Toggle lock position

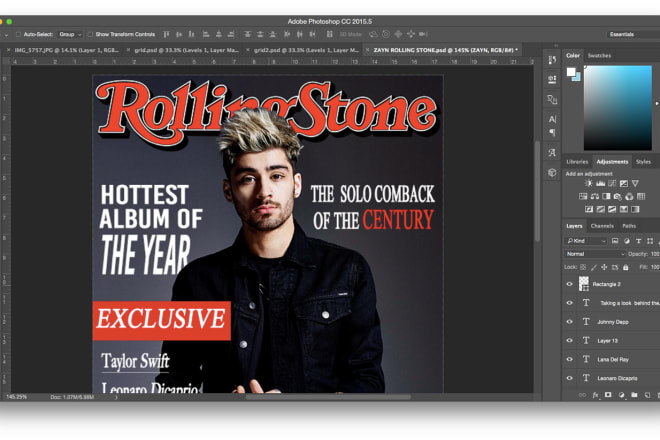pos(604,267)
